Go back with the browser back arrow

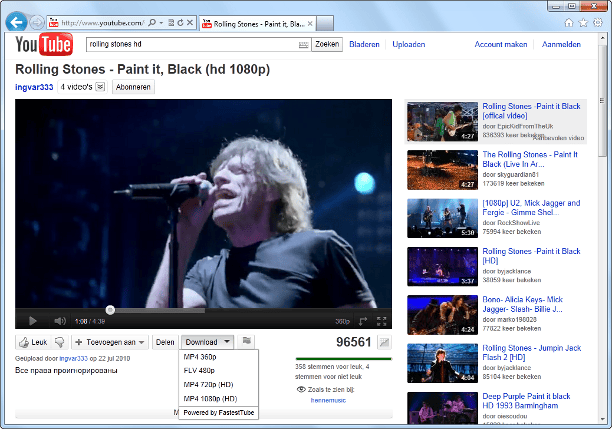pos(16,22)
